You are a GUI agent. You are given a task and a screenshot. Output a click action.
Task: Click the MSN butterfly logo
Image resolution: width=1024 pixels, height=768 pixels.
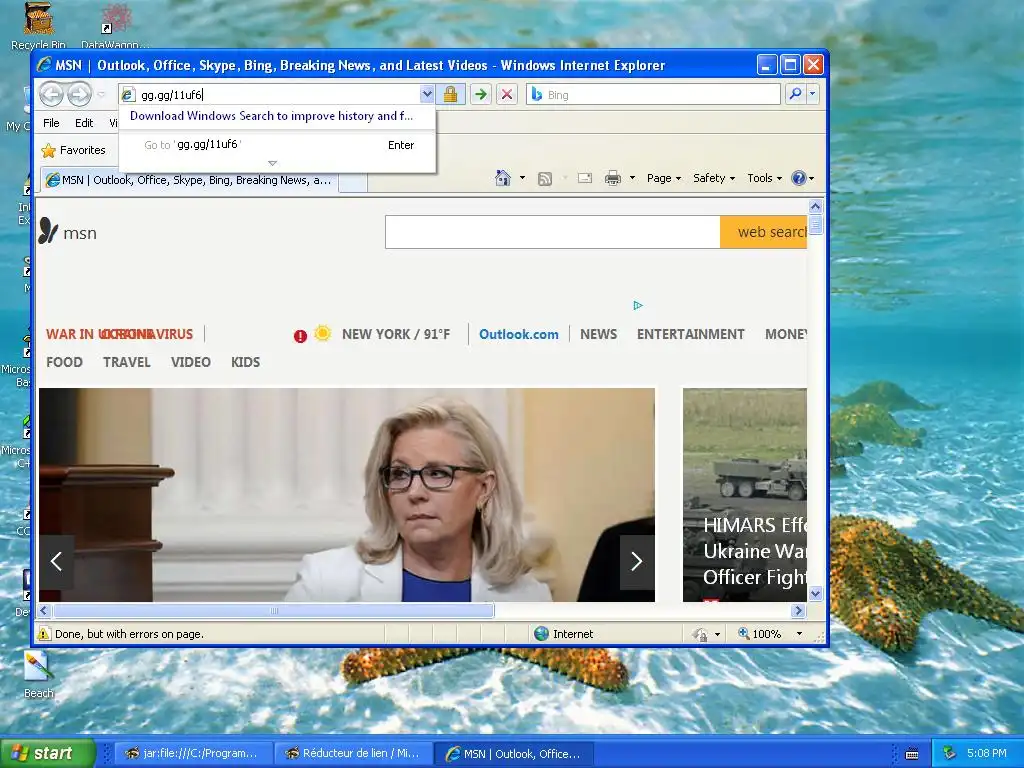pos(48,231)
